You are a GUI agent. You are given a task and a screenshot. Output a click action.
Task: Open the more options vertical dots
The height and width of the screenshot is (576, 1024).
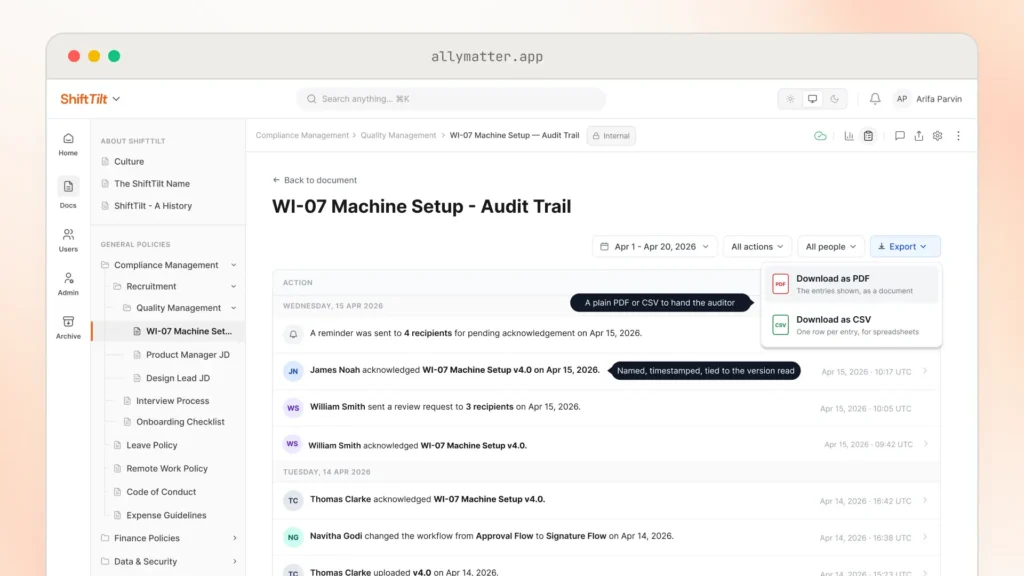pyautogui.click(x=959, y=136)
